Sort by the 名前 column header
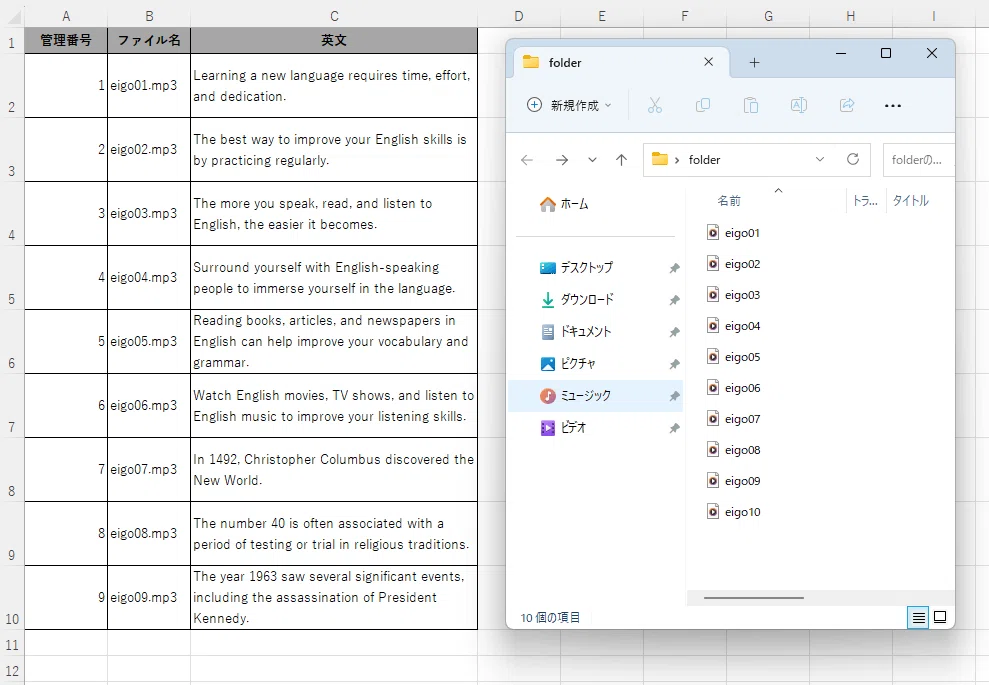The height and width of the screenshot is (685, 989). click(x=729, y=201)
